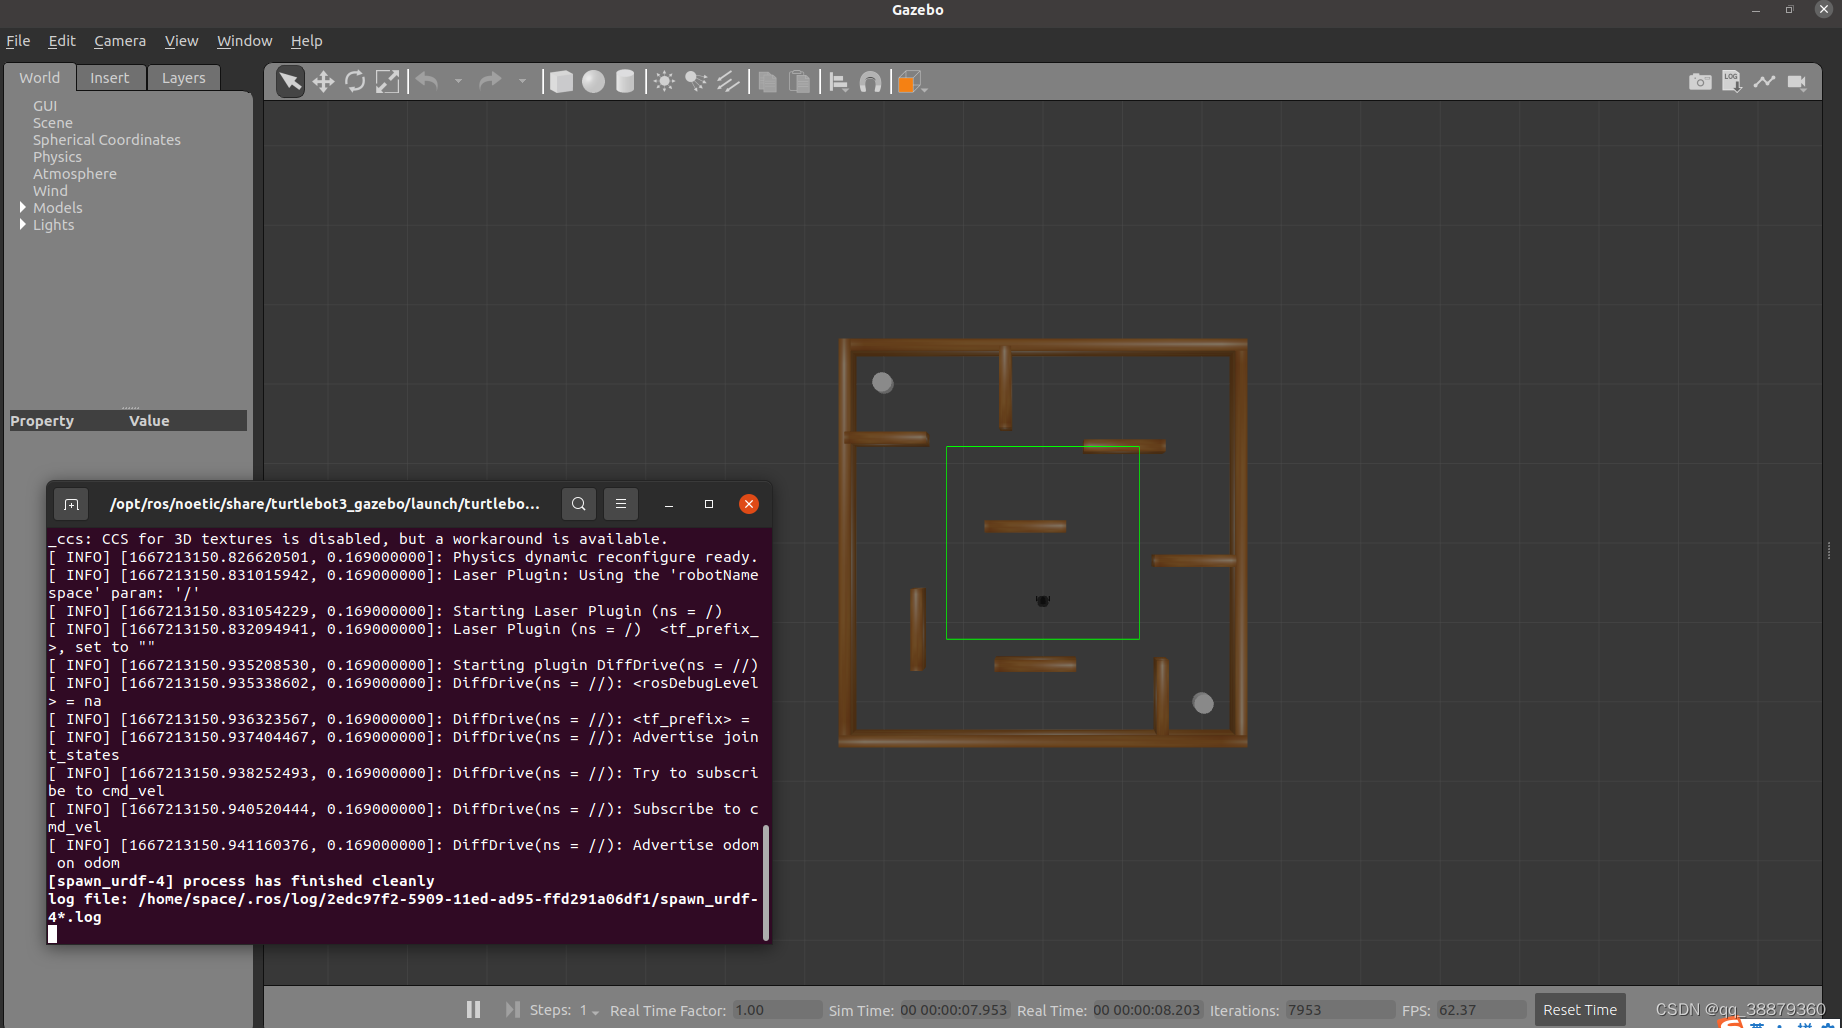Click terminal new tab icon button
This screenshot has width=1842, height=1028.
point(71,504)
